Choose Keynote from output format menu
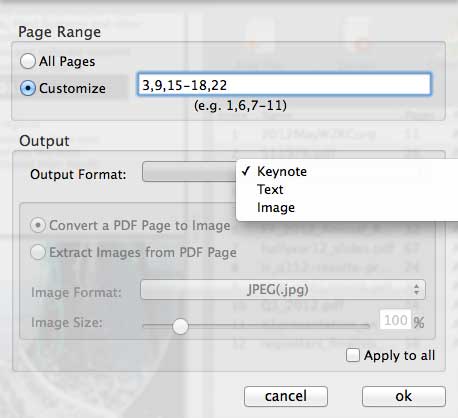Image resolution: width=458 pixels, height=418 pixels. click(x=282, y=171)
